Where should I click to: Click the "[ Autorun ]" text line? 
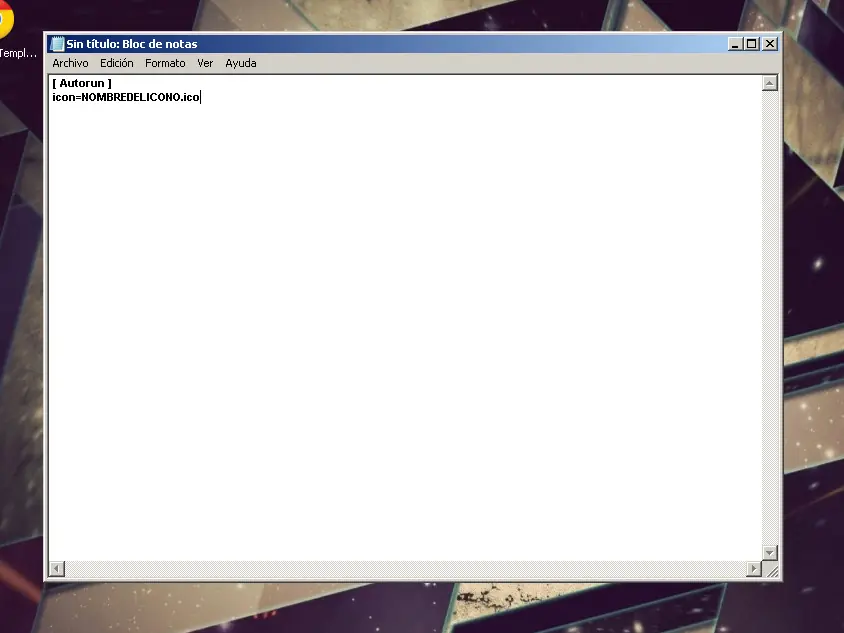[82, 83]
